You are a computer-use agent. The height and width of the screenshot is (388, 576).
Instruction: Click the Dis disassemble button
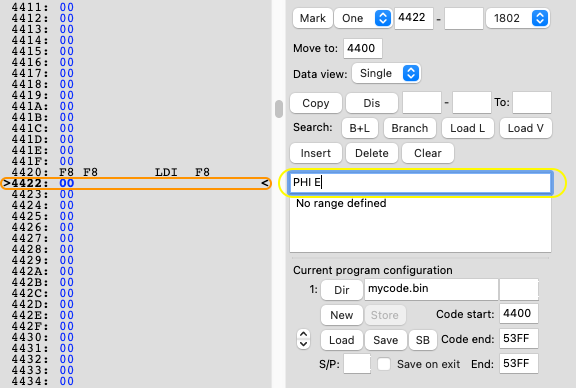pos(372,103)
